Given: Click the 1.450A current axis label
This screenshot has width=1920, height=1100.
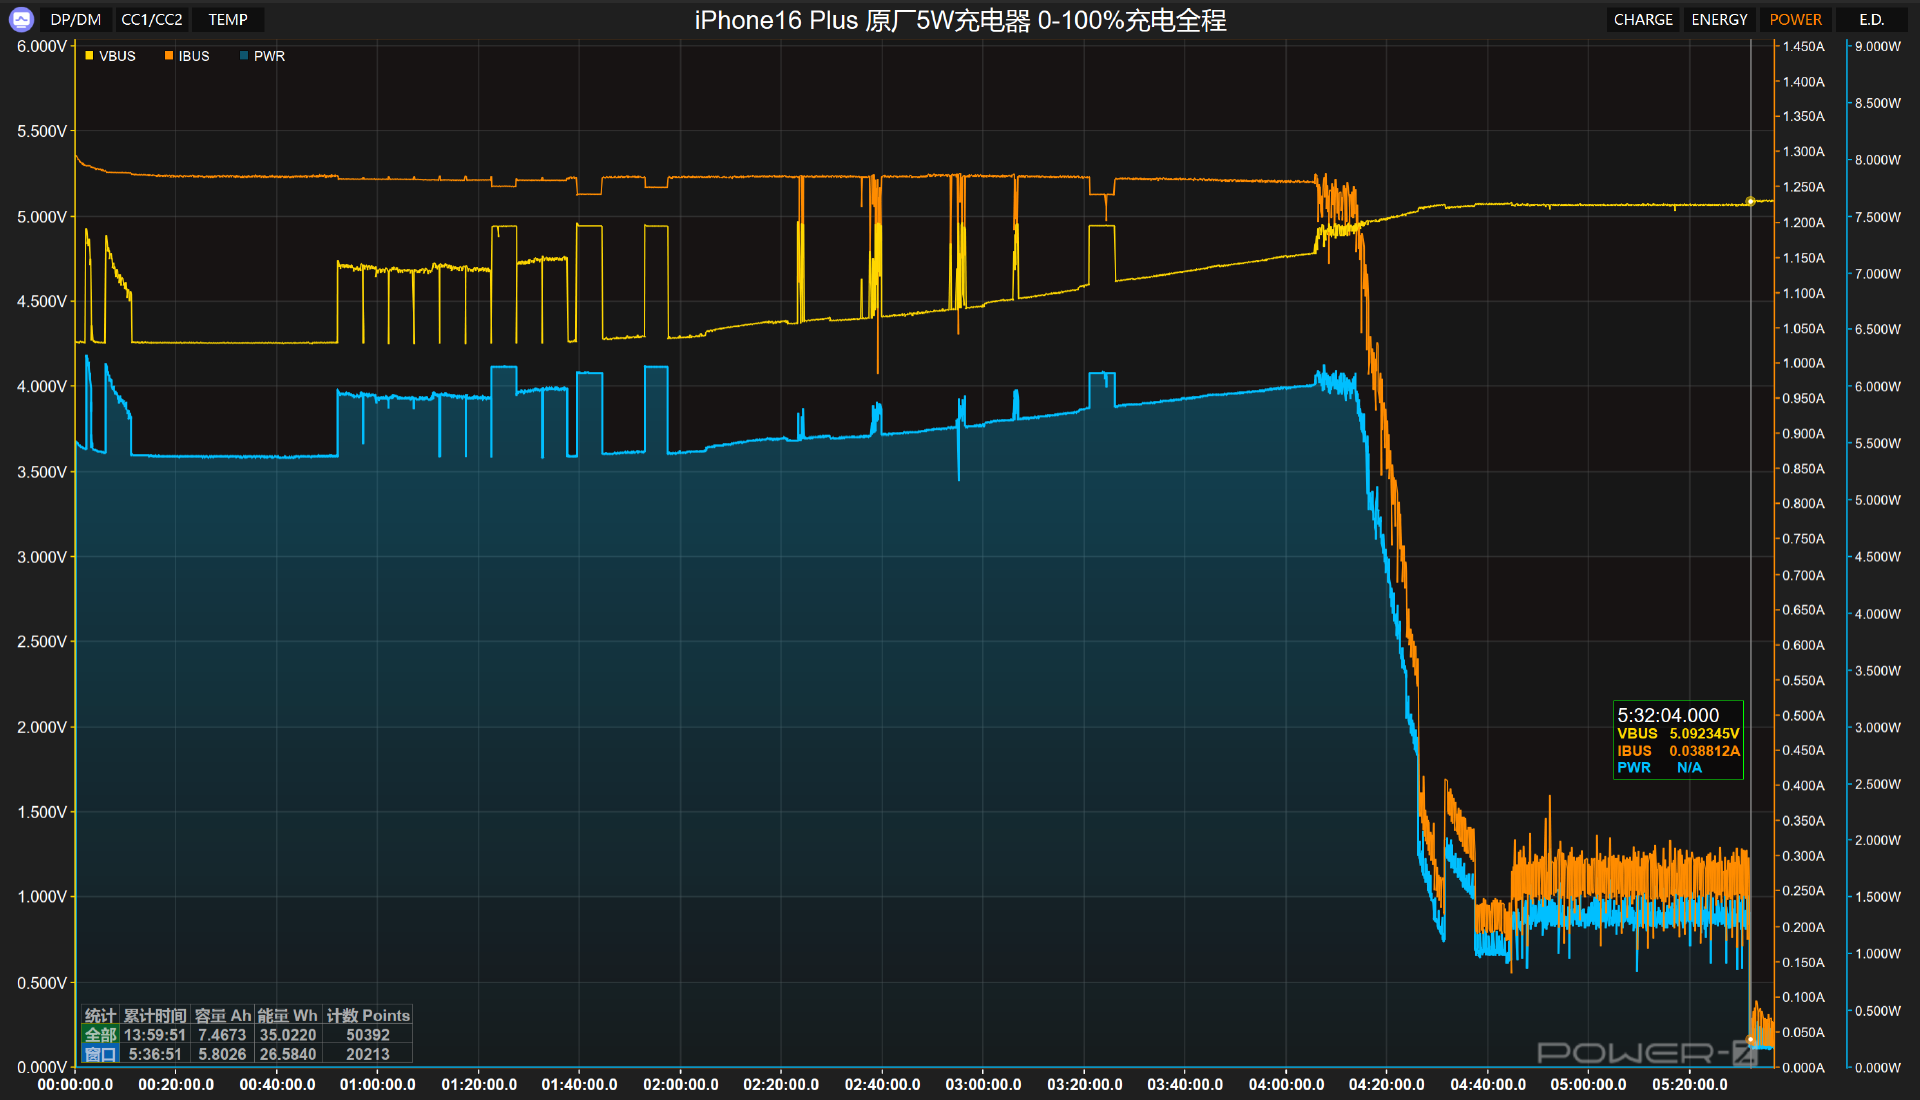Looking at the screenshot, I should click(x=1804, y=47).
